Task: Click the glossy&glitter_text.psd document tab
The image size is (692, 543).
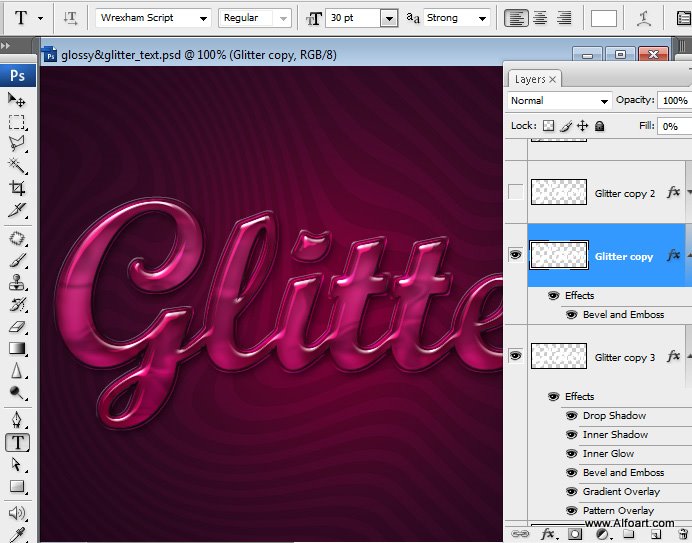Action: (190, 55)
